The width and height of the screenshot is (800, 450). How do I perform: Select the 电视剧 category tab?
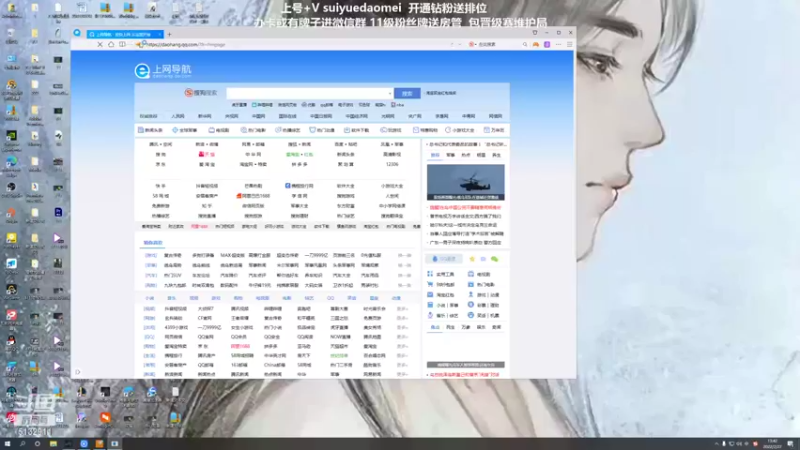(262, 298)
